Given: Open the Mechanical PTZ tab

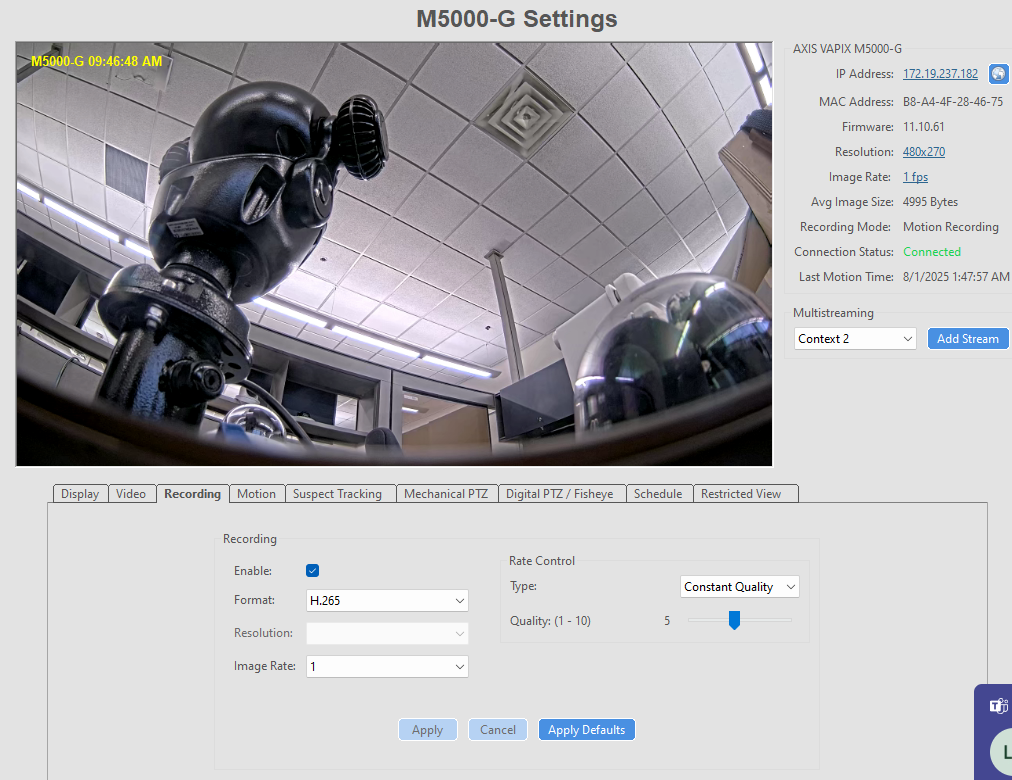Looking at the screenshot, I should tap(446, 494).
